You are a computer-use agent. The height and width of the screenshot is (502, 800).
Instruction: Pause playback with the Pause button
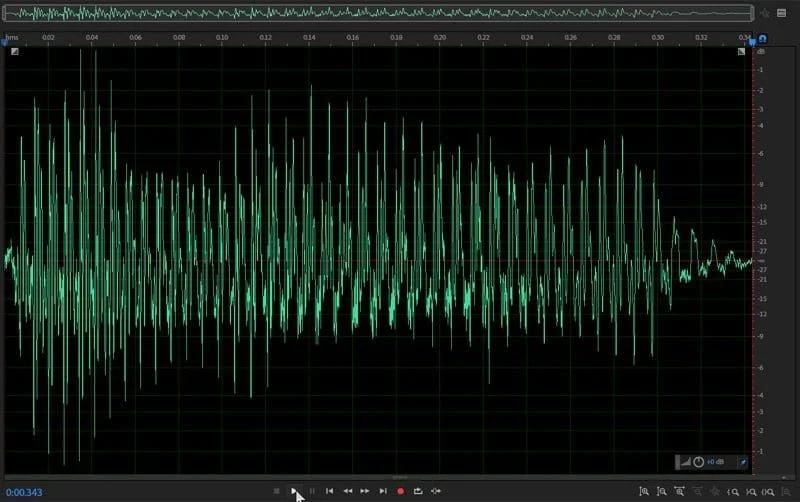click(312, 491)
